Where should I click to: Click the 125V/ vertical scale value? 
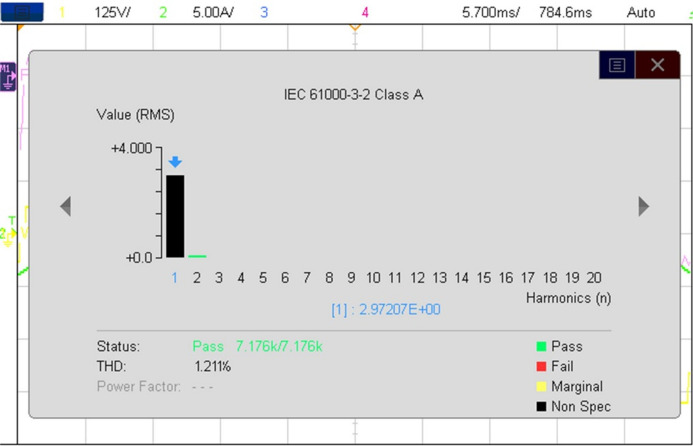(112, 12)
